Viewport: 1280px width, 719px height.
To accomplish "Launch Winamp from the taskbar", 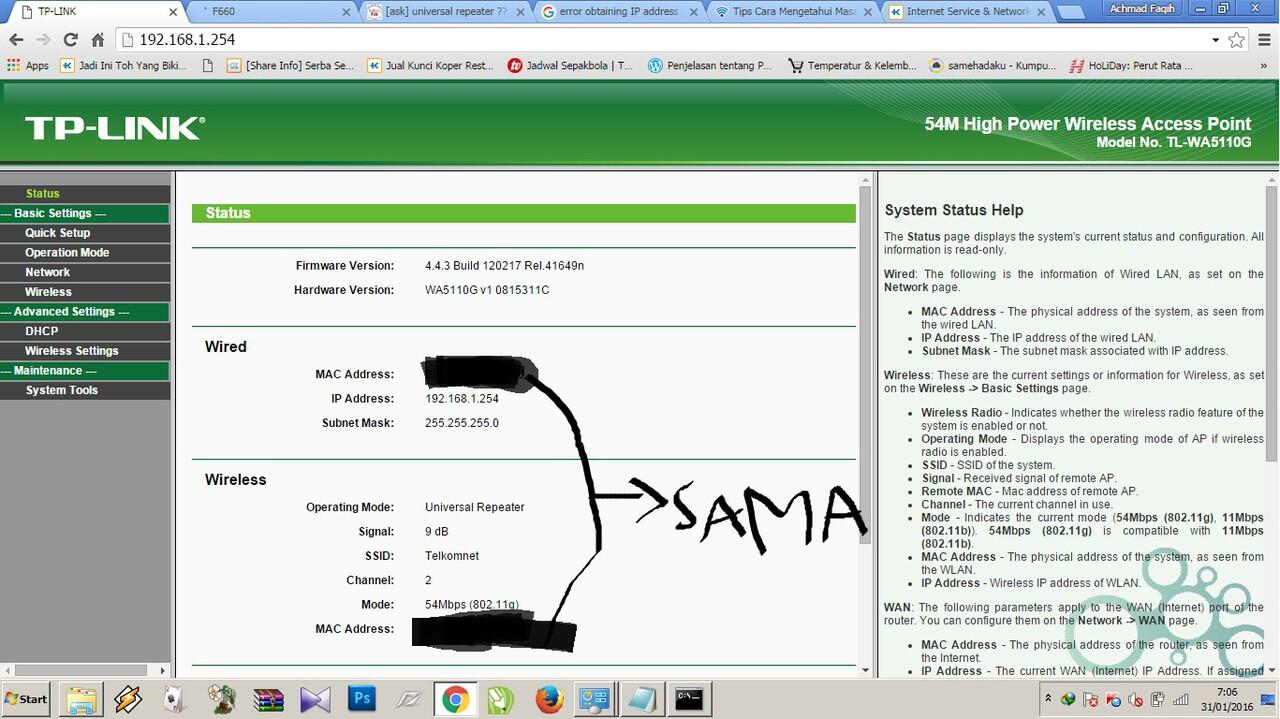I will click(x=128, y=699).
